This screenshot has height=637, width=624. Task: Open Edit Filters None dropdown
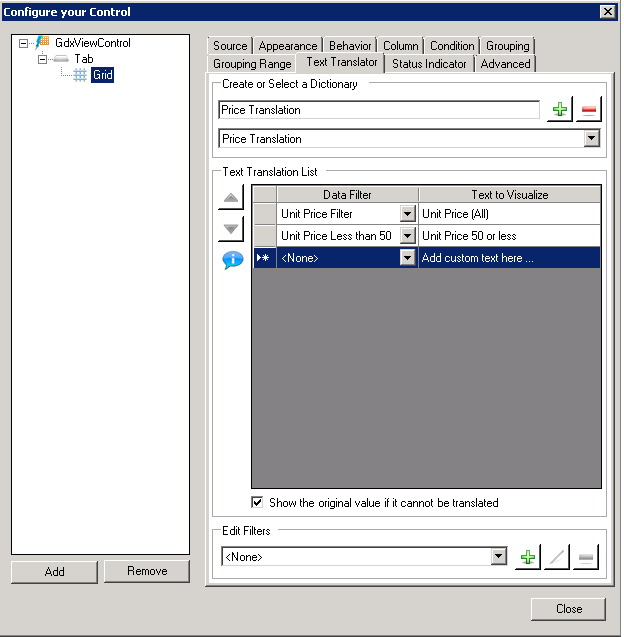(499, 556)
